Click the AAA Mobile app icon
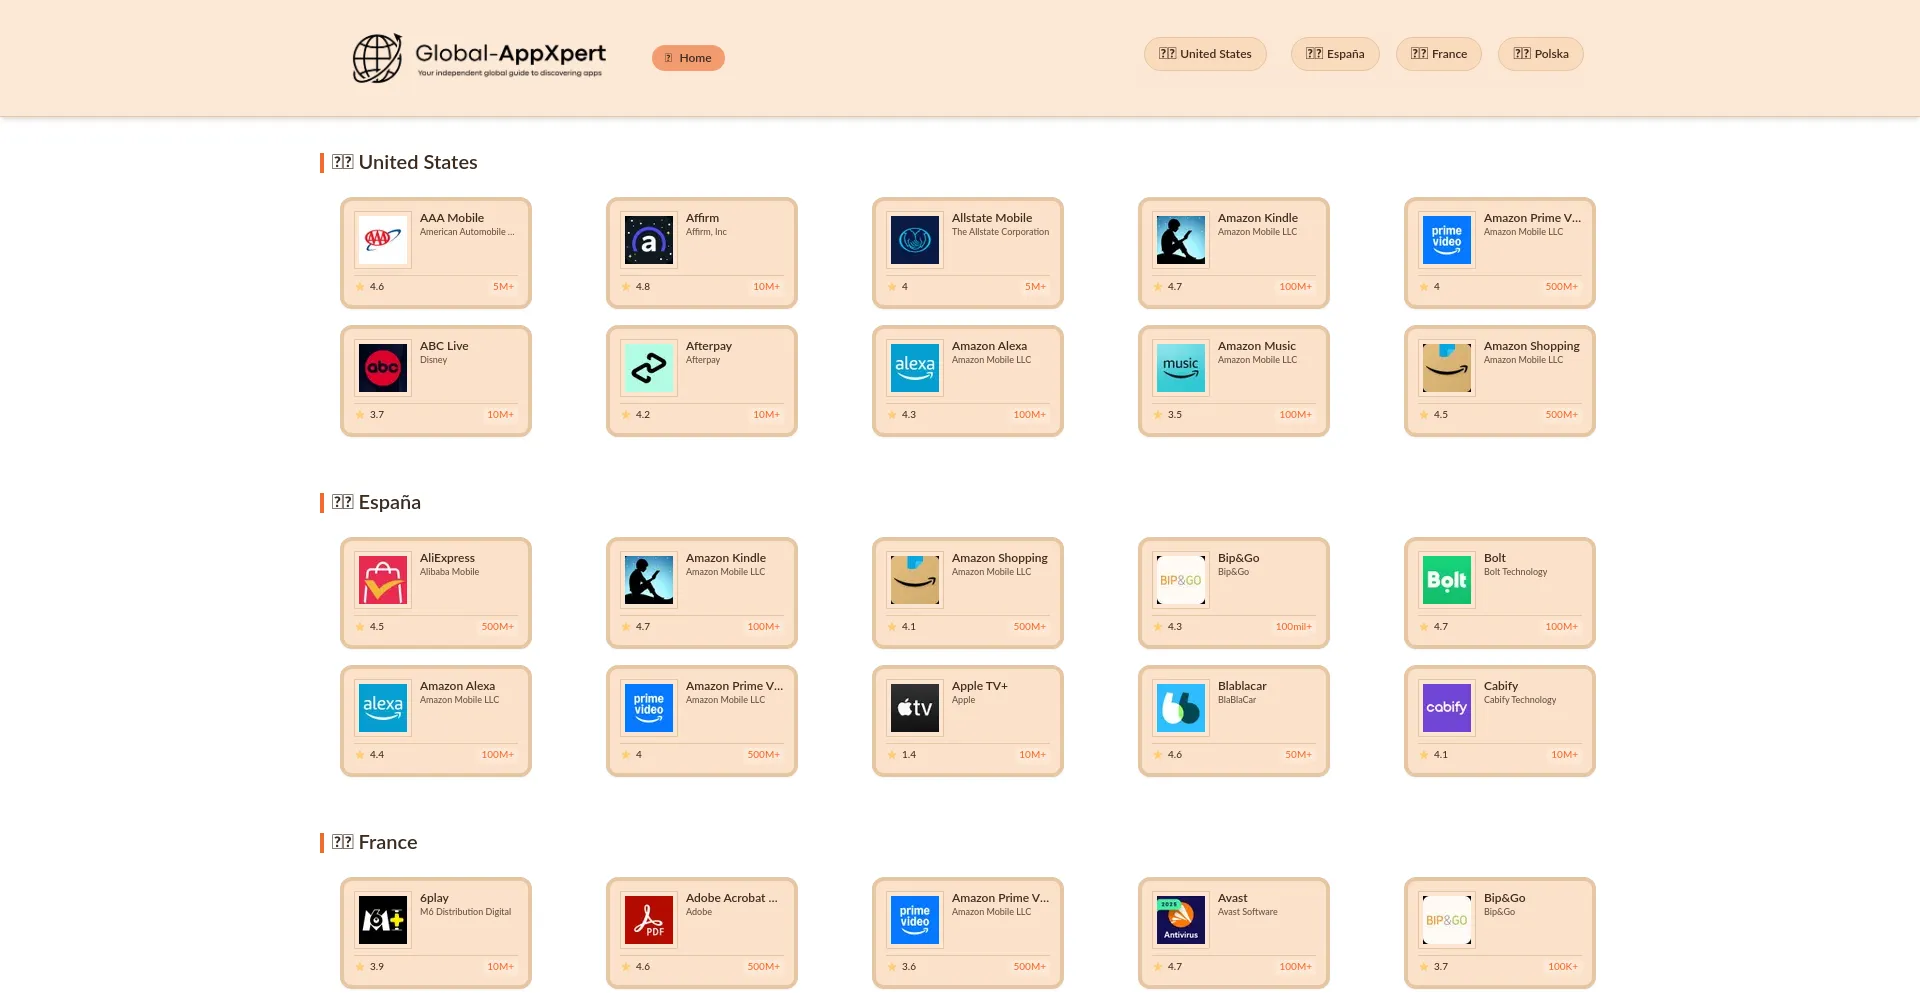This screenshot has height=993, width=1920. 383,240
